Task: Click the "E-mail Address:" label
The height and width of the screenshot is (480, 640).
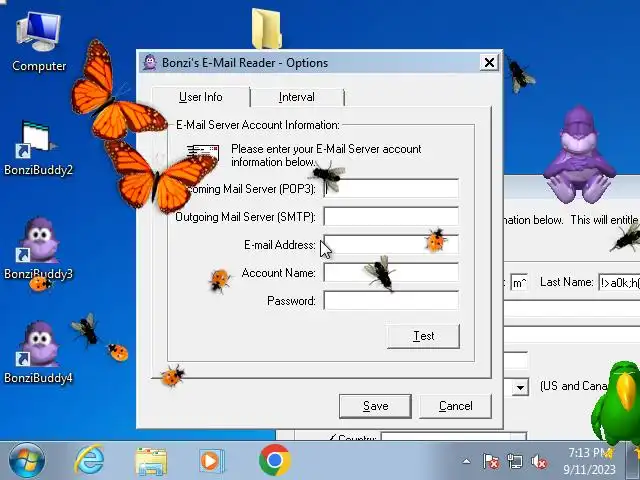Action: click(280, 245)
